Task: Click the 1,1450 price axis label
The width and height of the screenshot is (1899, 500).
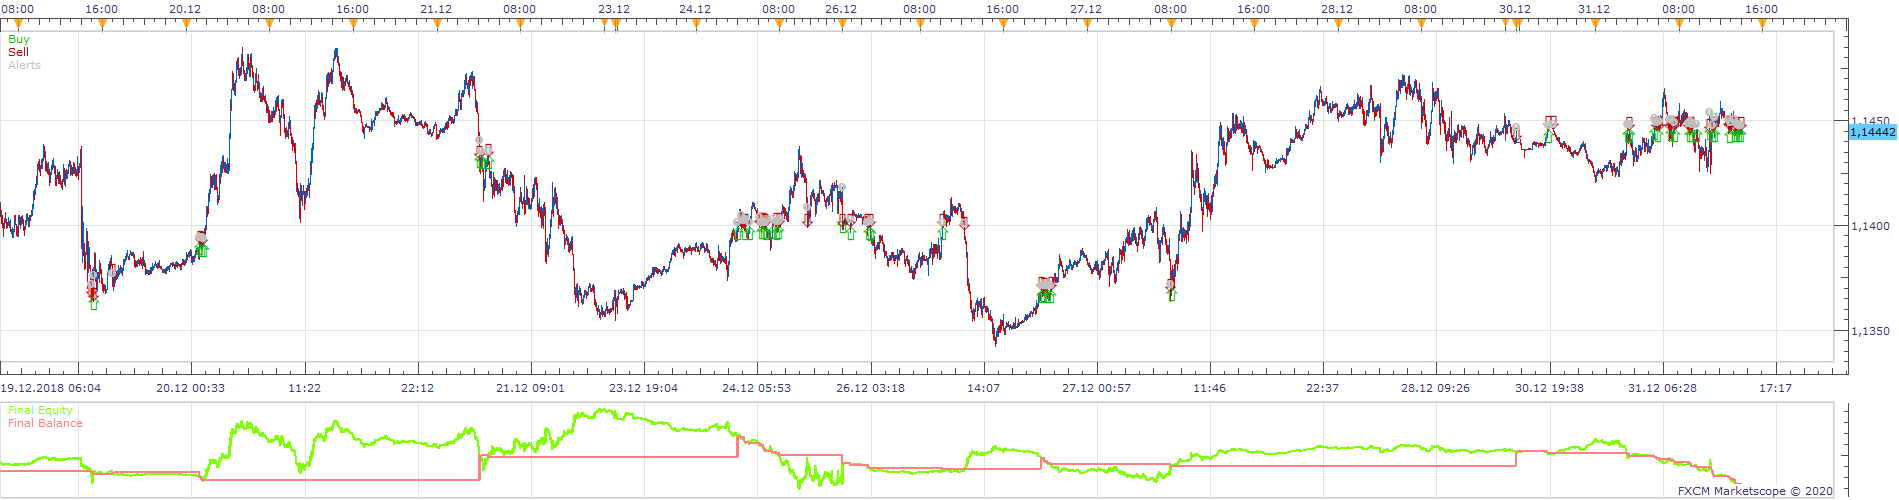Action: click(x=1870, y=121)
